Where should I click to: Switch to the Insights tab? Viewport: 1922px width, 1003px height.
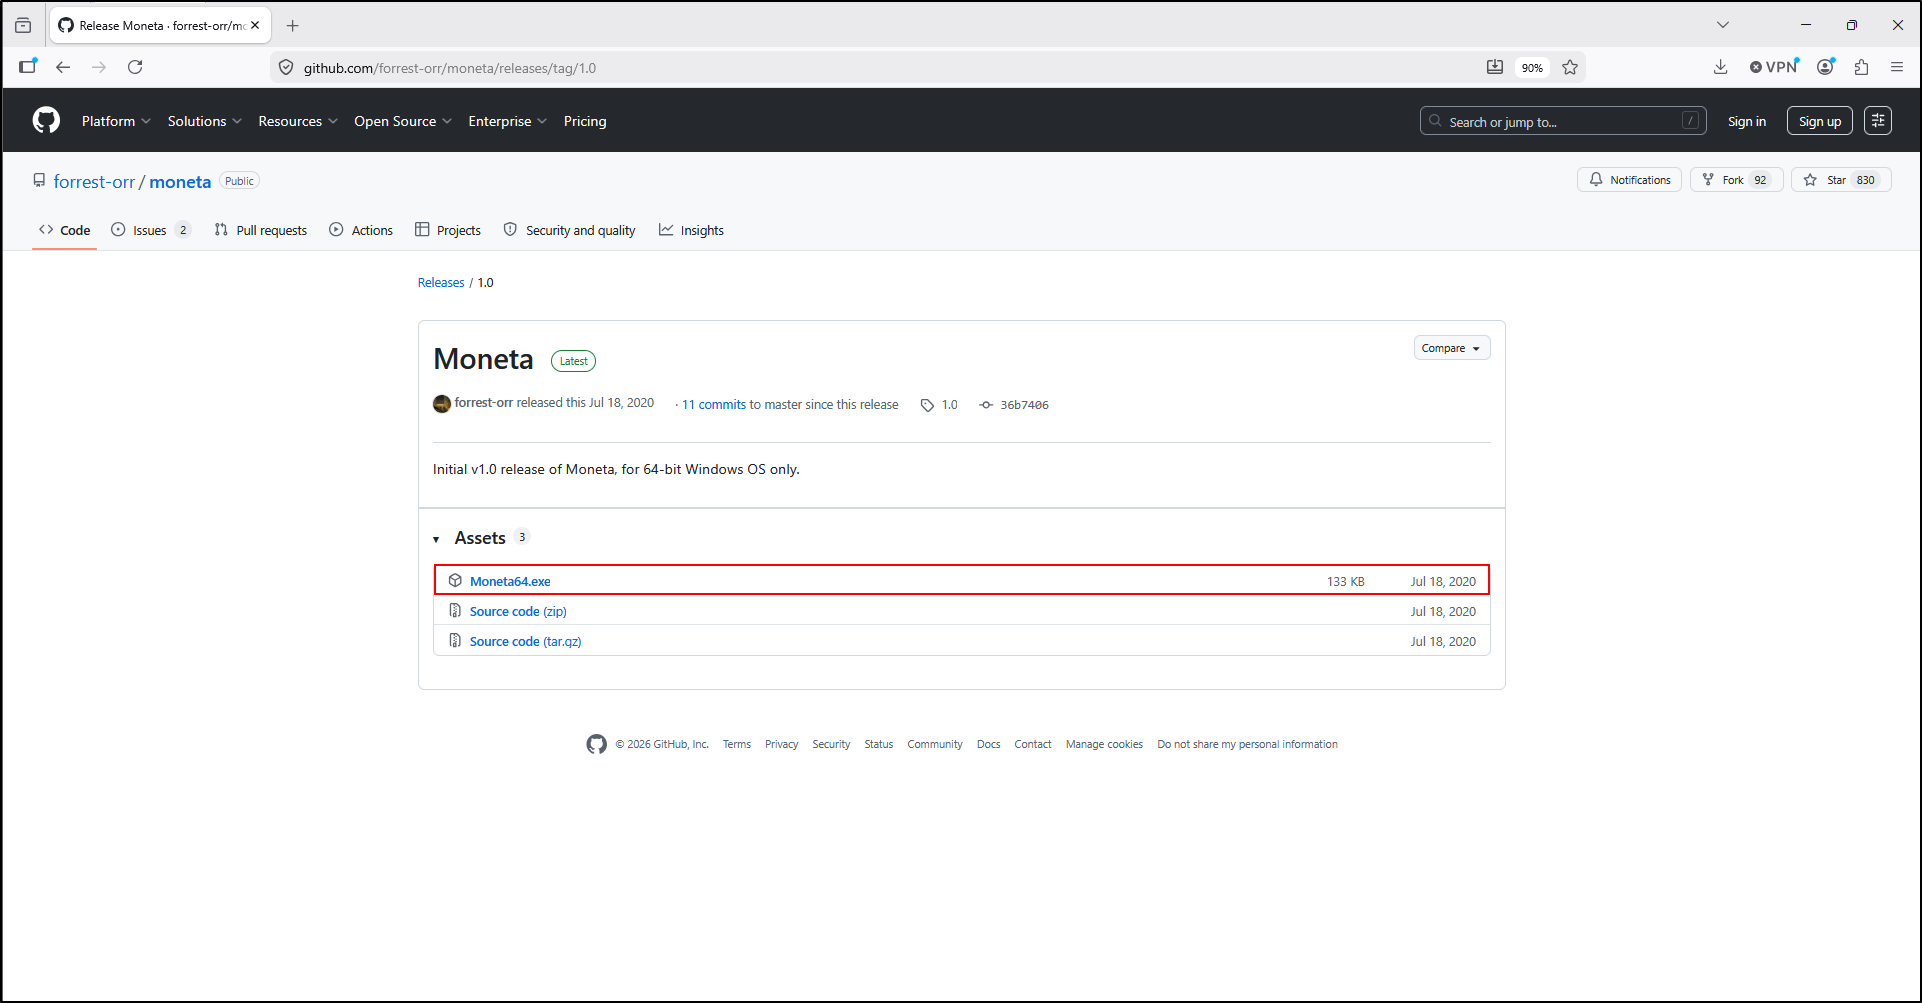point(691,230)
